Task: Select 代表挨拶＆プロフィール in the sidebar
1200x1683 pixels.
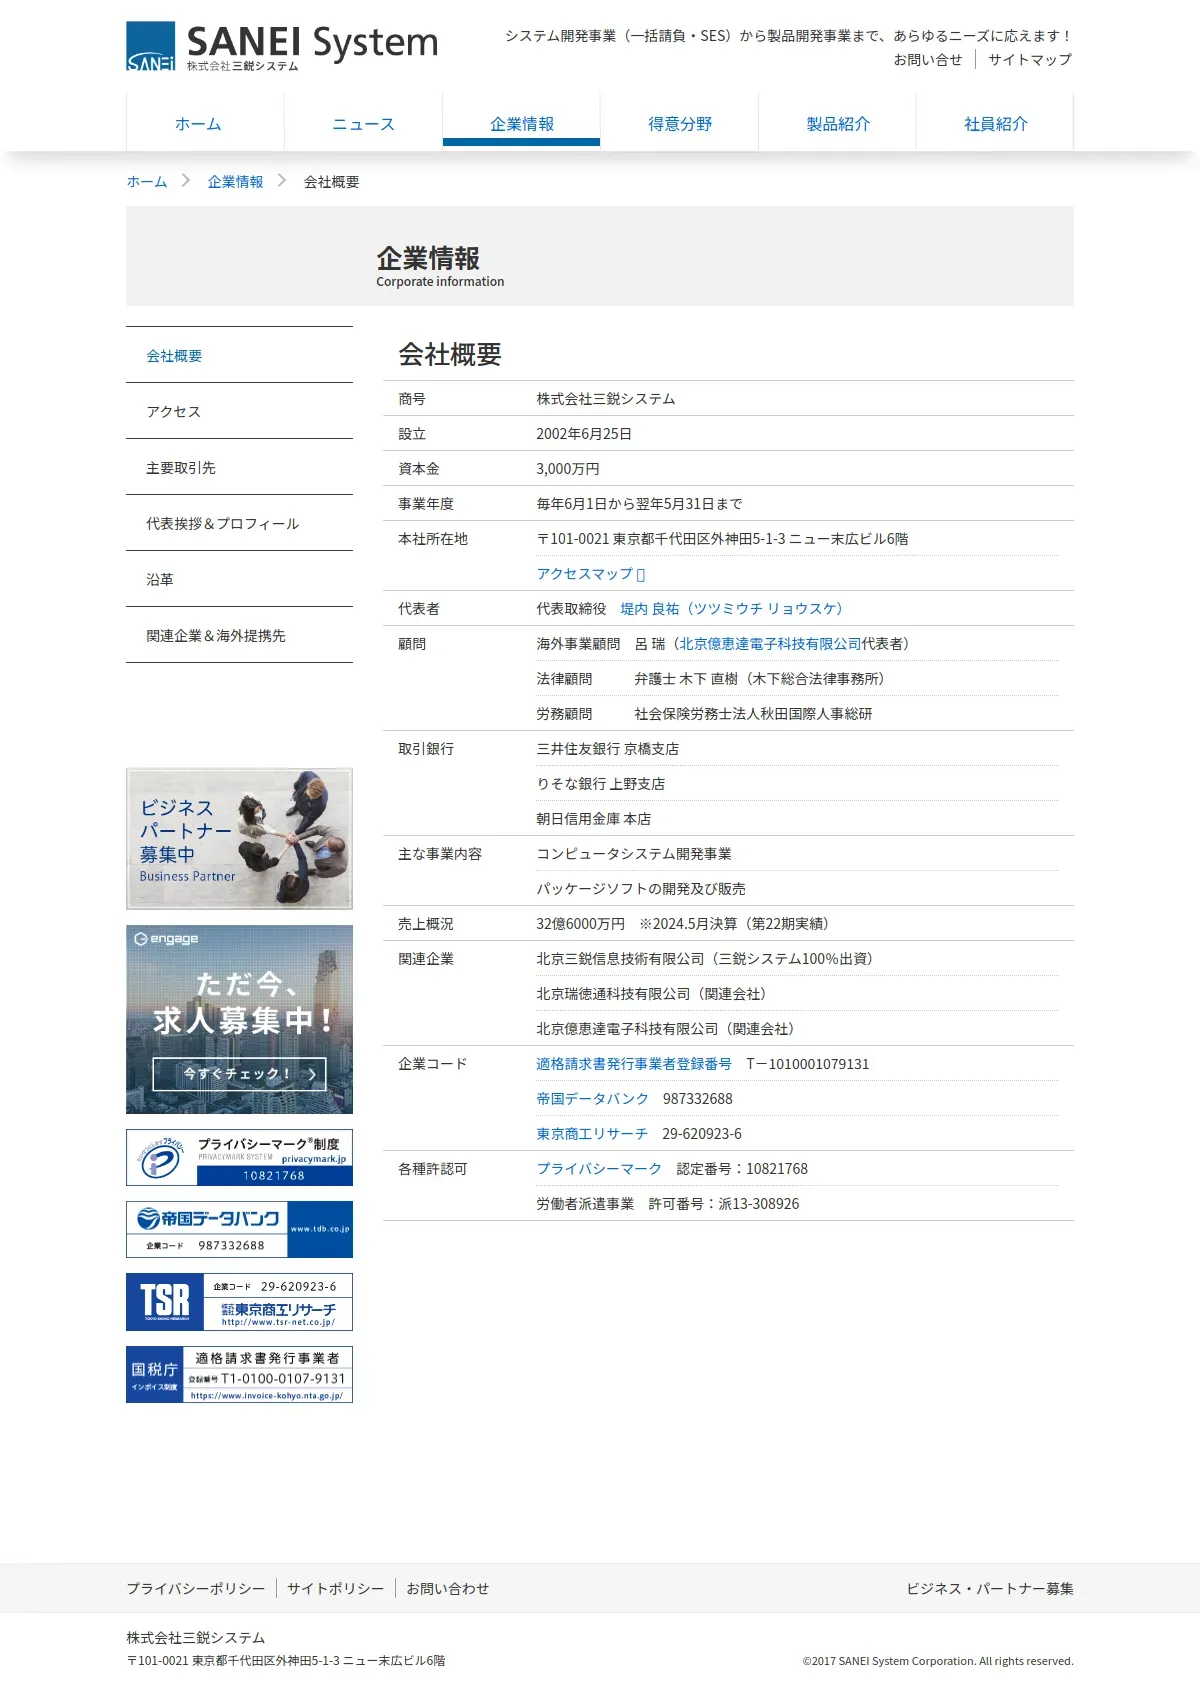Action: (239, 523)
